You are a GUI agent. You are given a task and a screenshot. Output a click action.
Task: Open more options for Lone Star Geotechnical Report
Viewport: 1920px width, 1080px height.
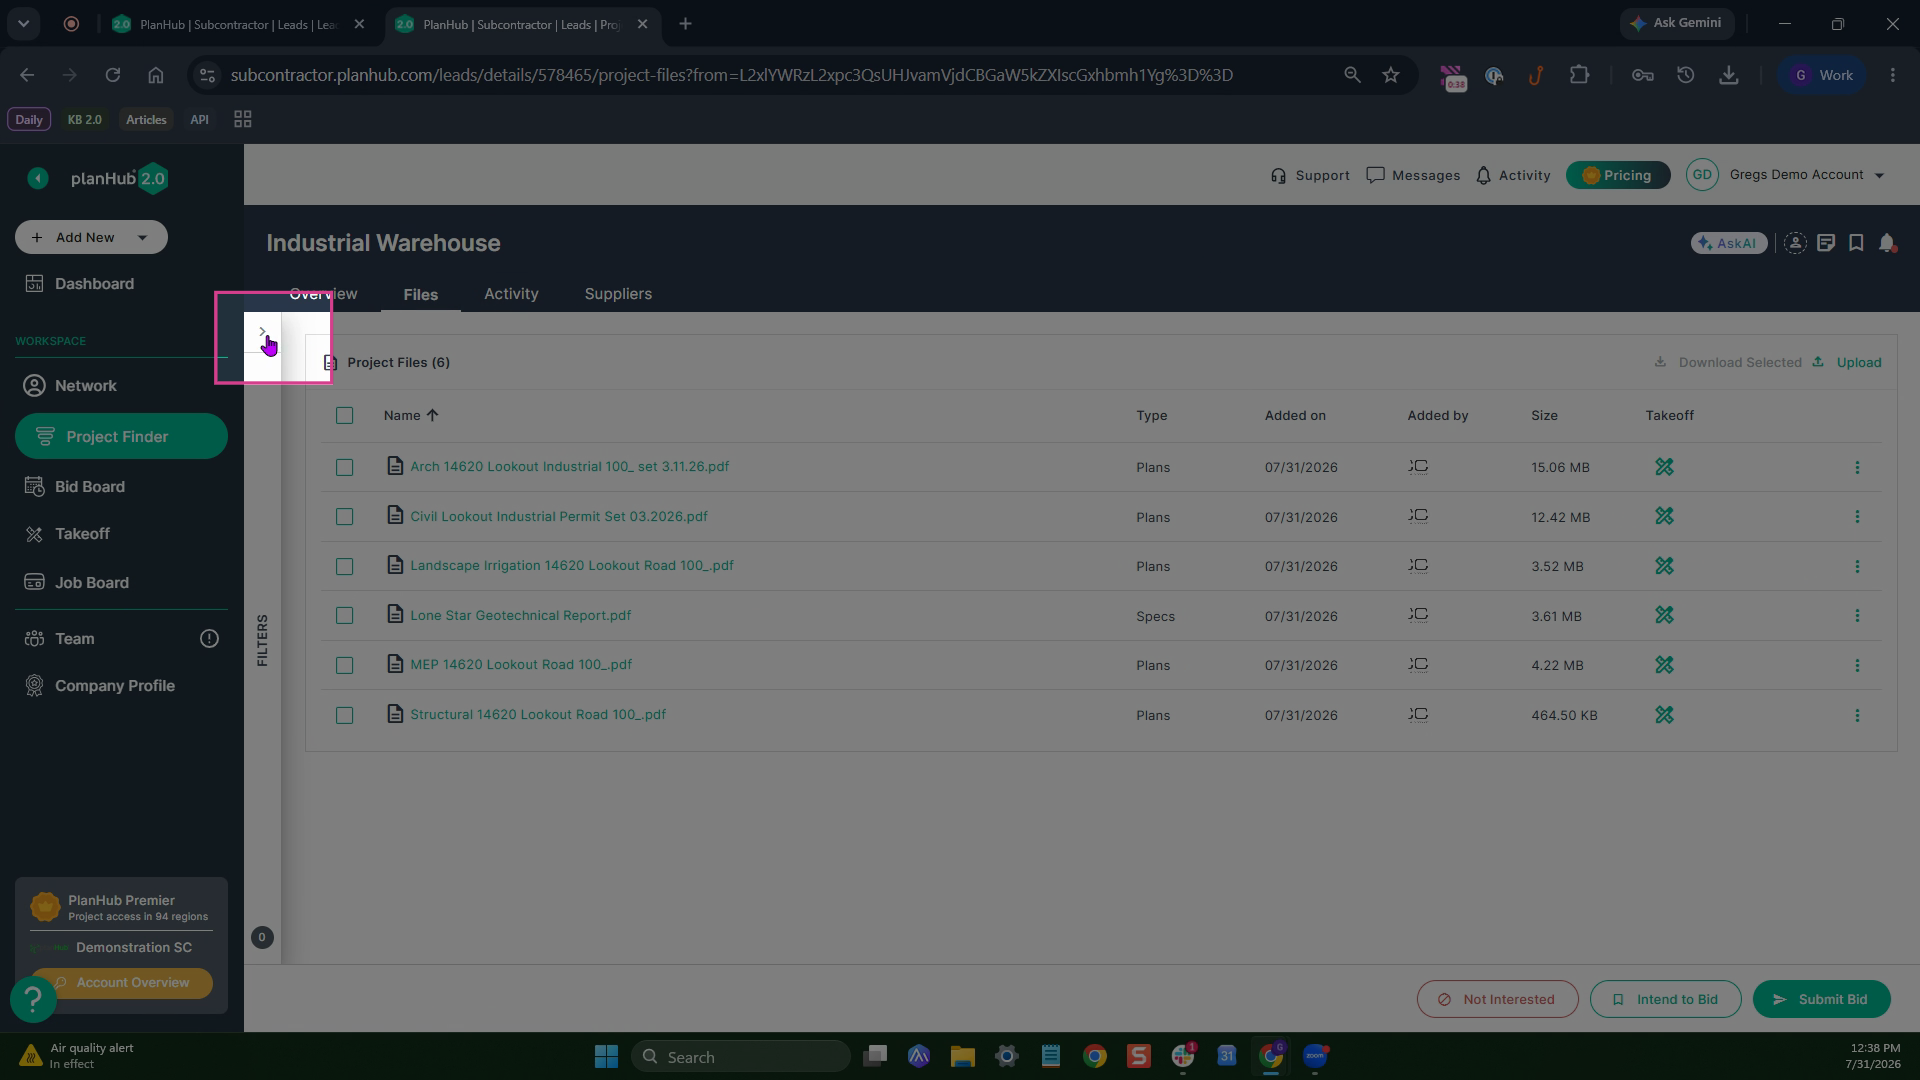point(1857,615)
